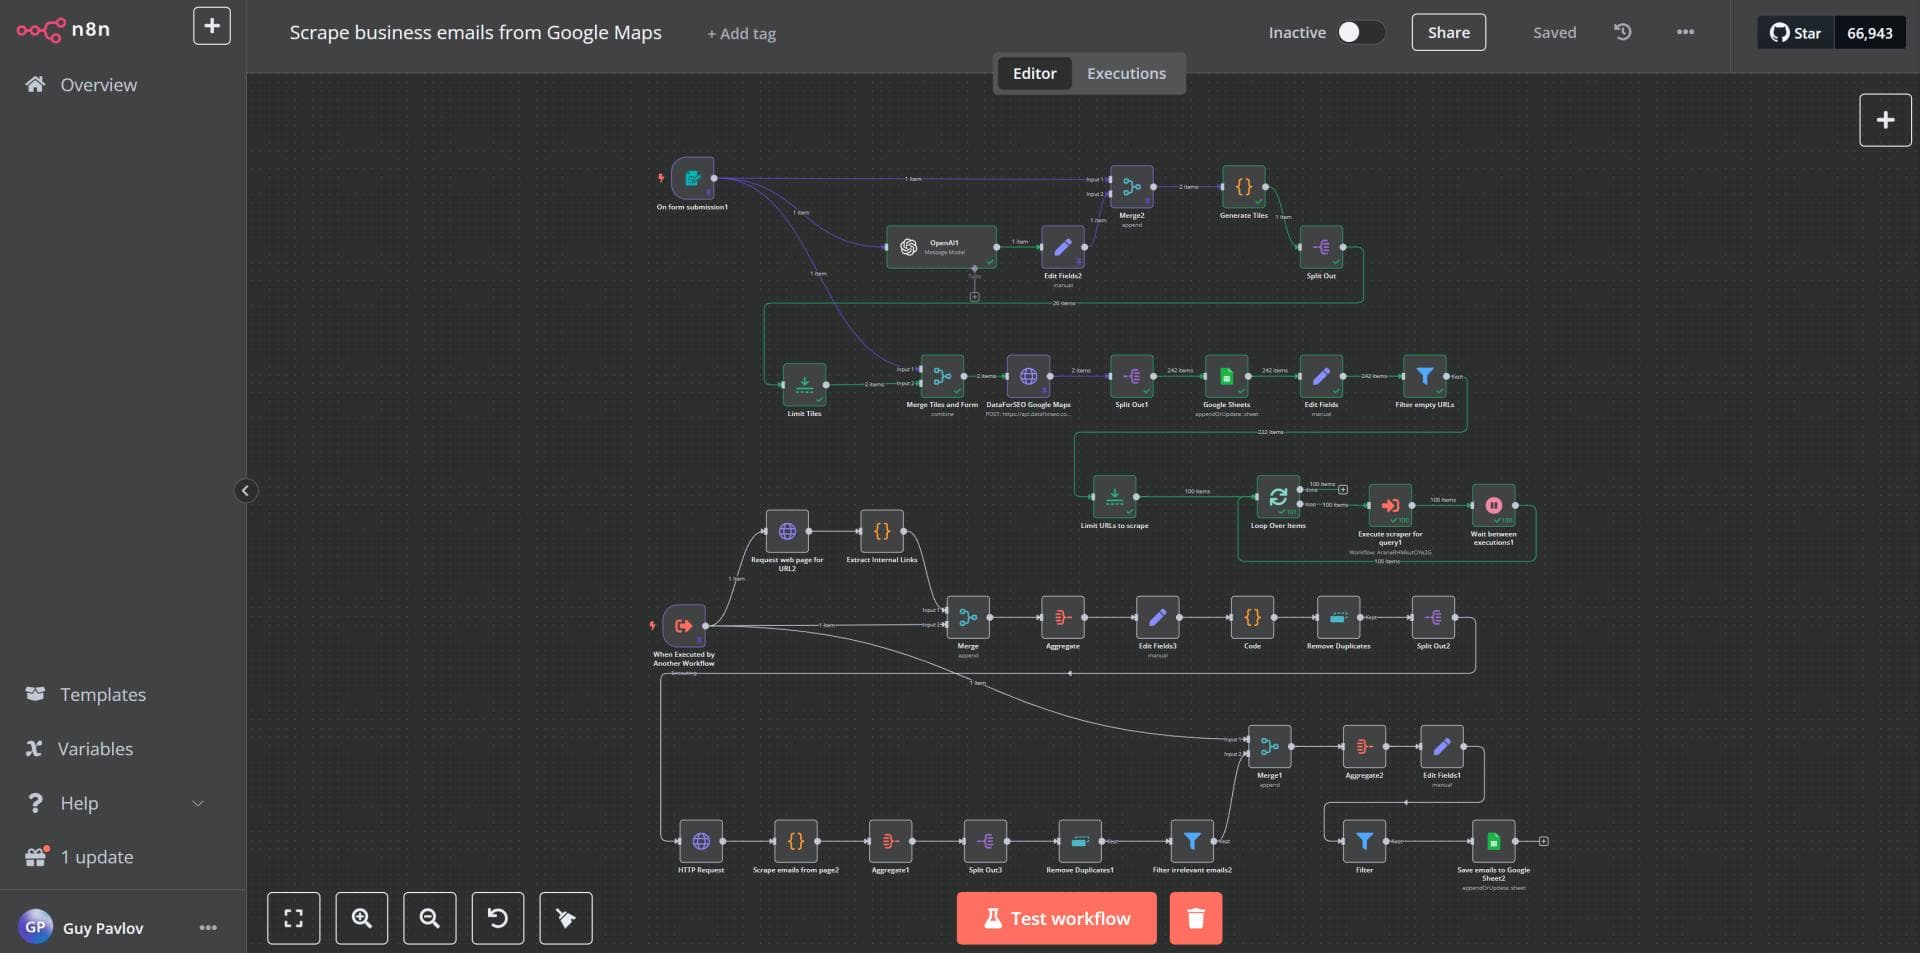Expand the Help menu
The height and width of the screenshot is (953, 1920).
pos(116,803)
